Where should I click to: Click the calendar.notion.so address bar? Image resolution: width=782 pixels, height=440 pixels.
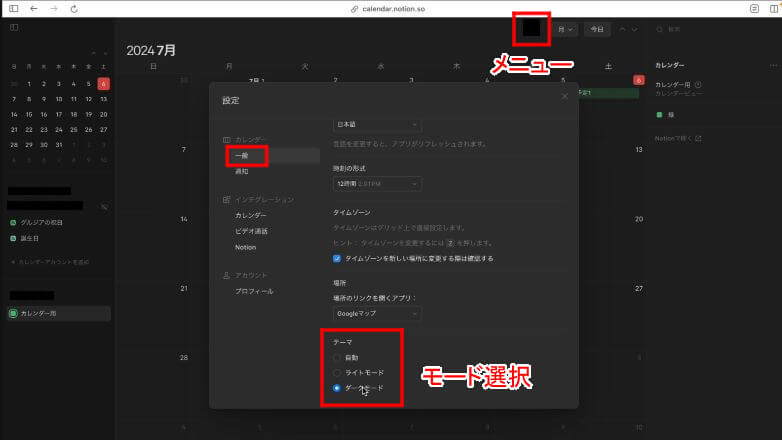389,9
